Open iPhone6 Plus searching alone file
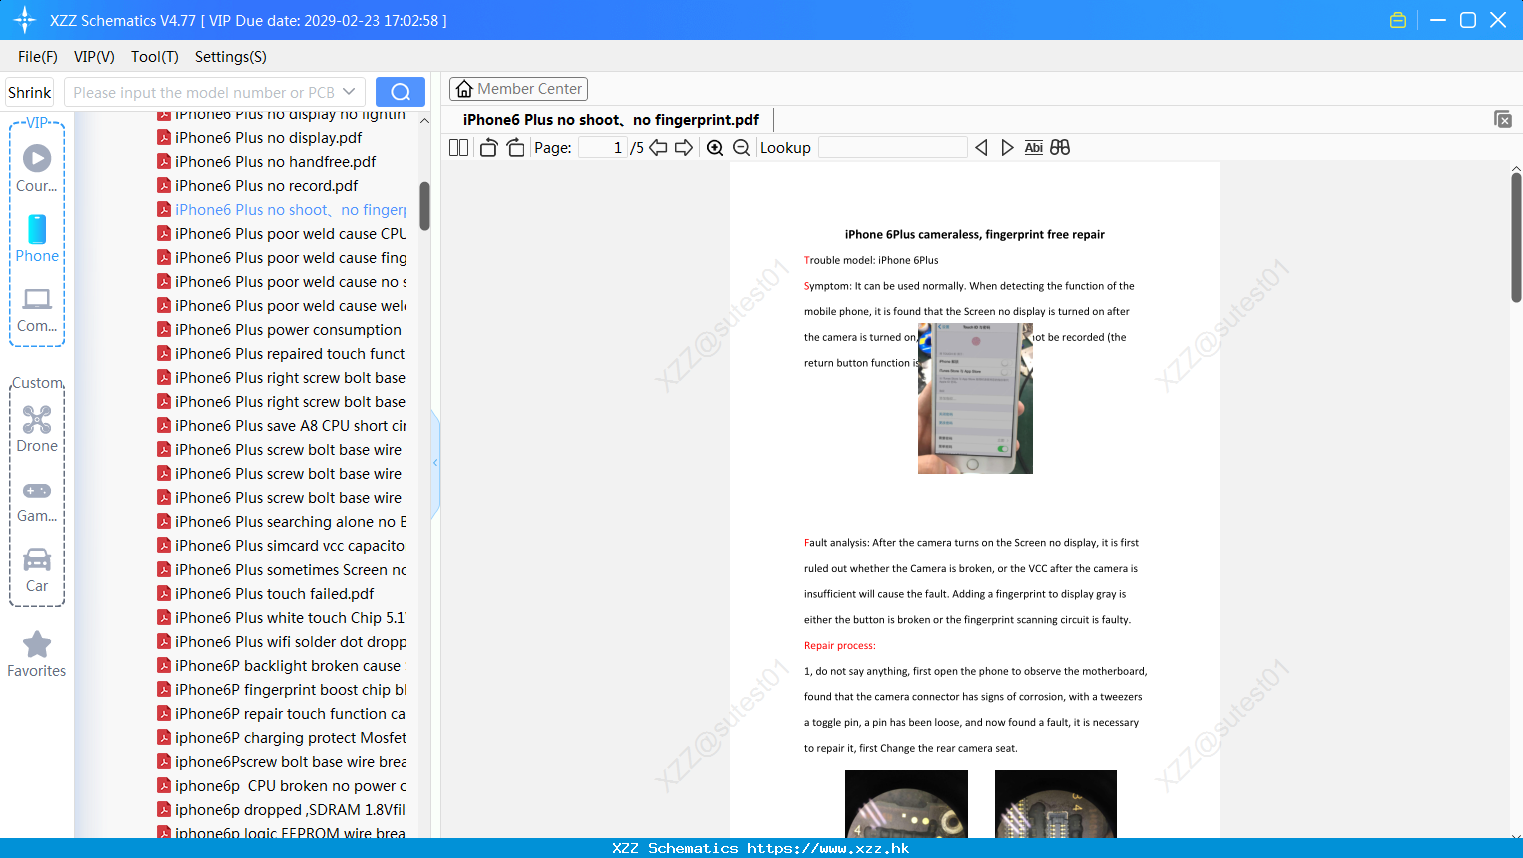Image resolution: width=1523 pixels, height=858 pixels. (290, 522)
